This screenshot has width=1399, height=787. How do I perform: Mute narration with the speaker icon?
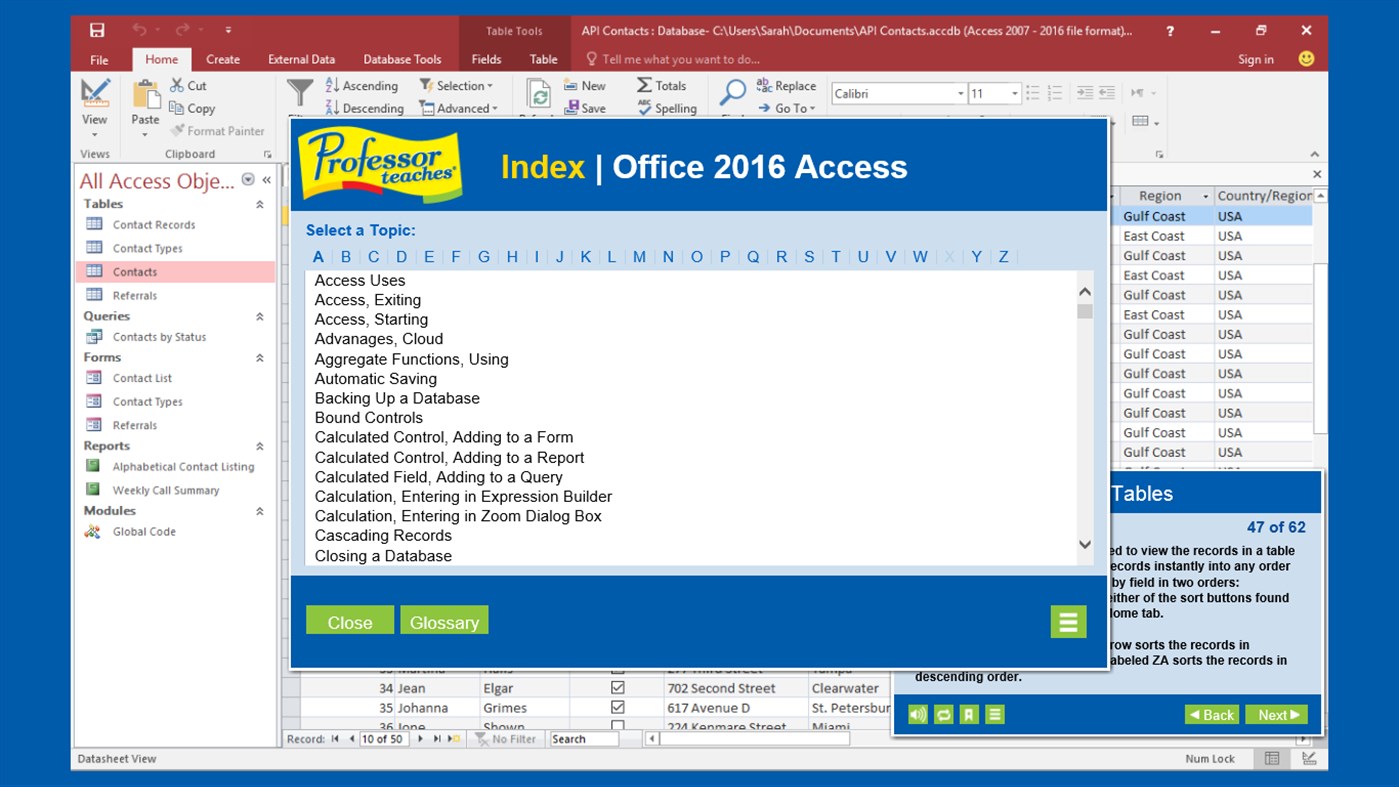click(x=917, y=714)
